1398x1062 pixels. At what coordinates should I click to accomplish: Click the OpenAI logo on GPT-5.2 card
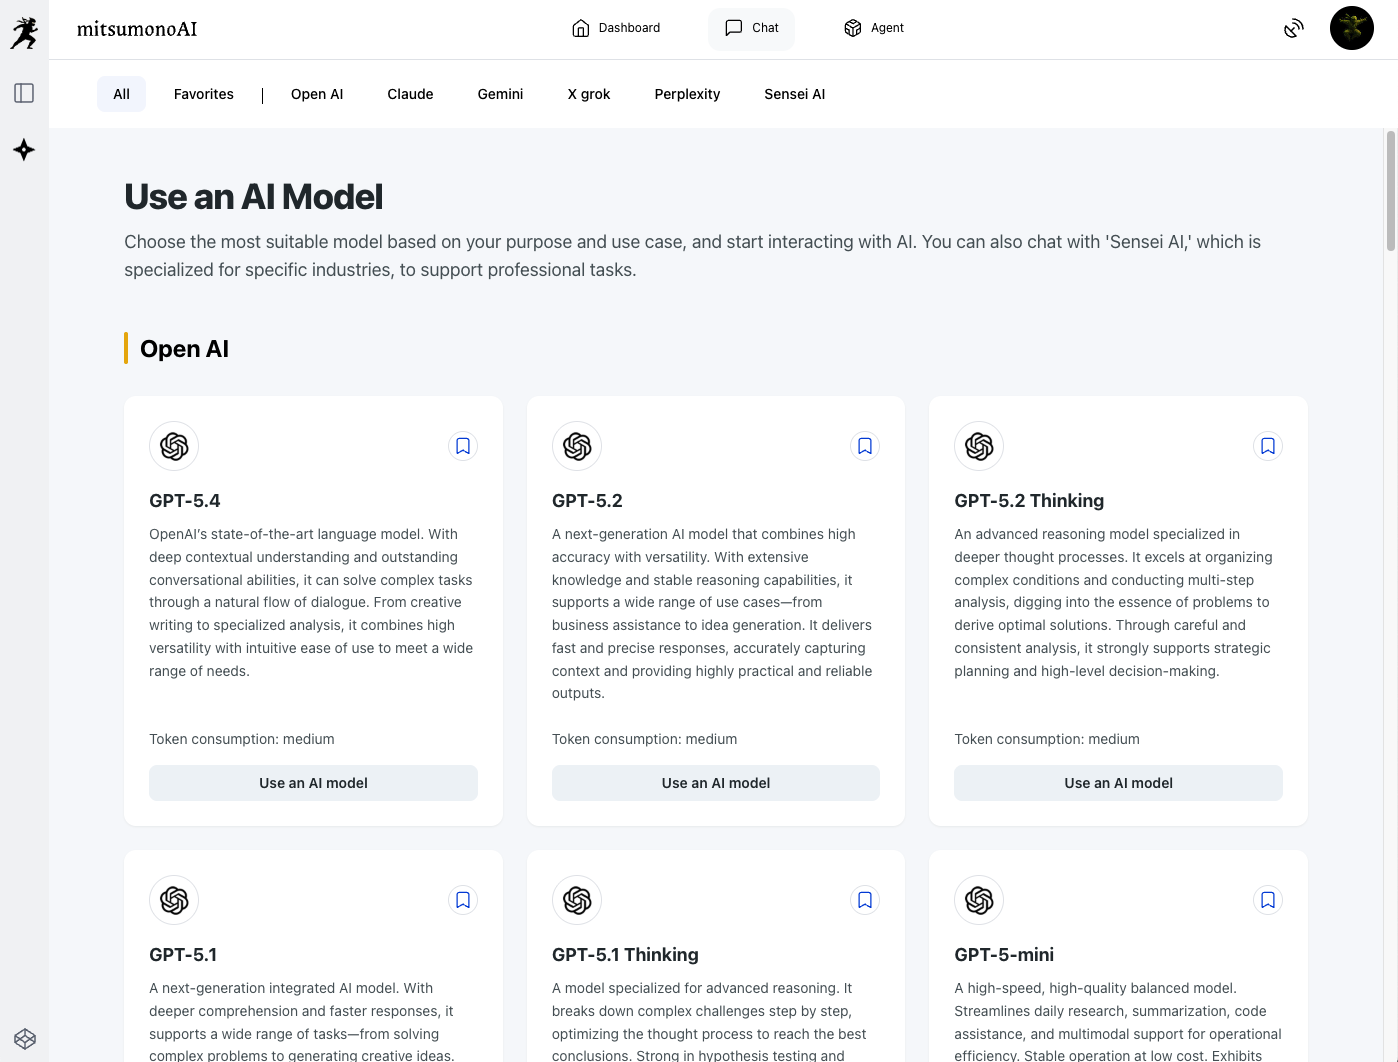(577, 446)
